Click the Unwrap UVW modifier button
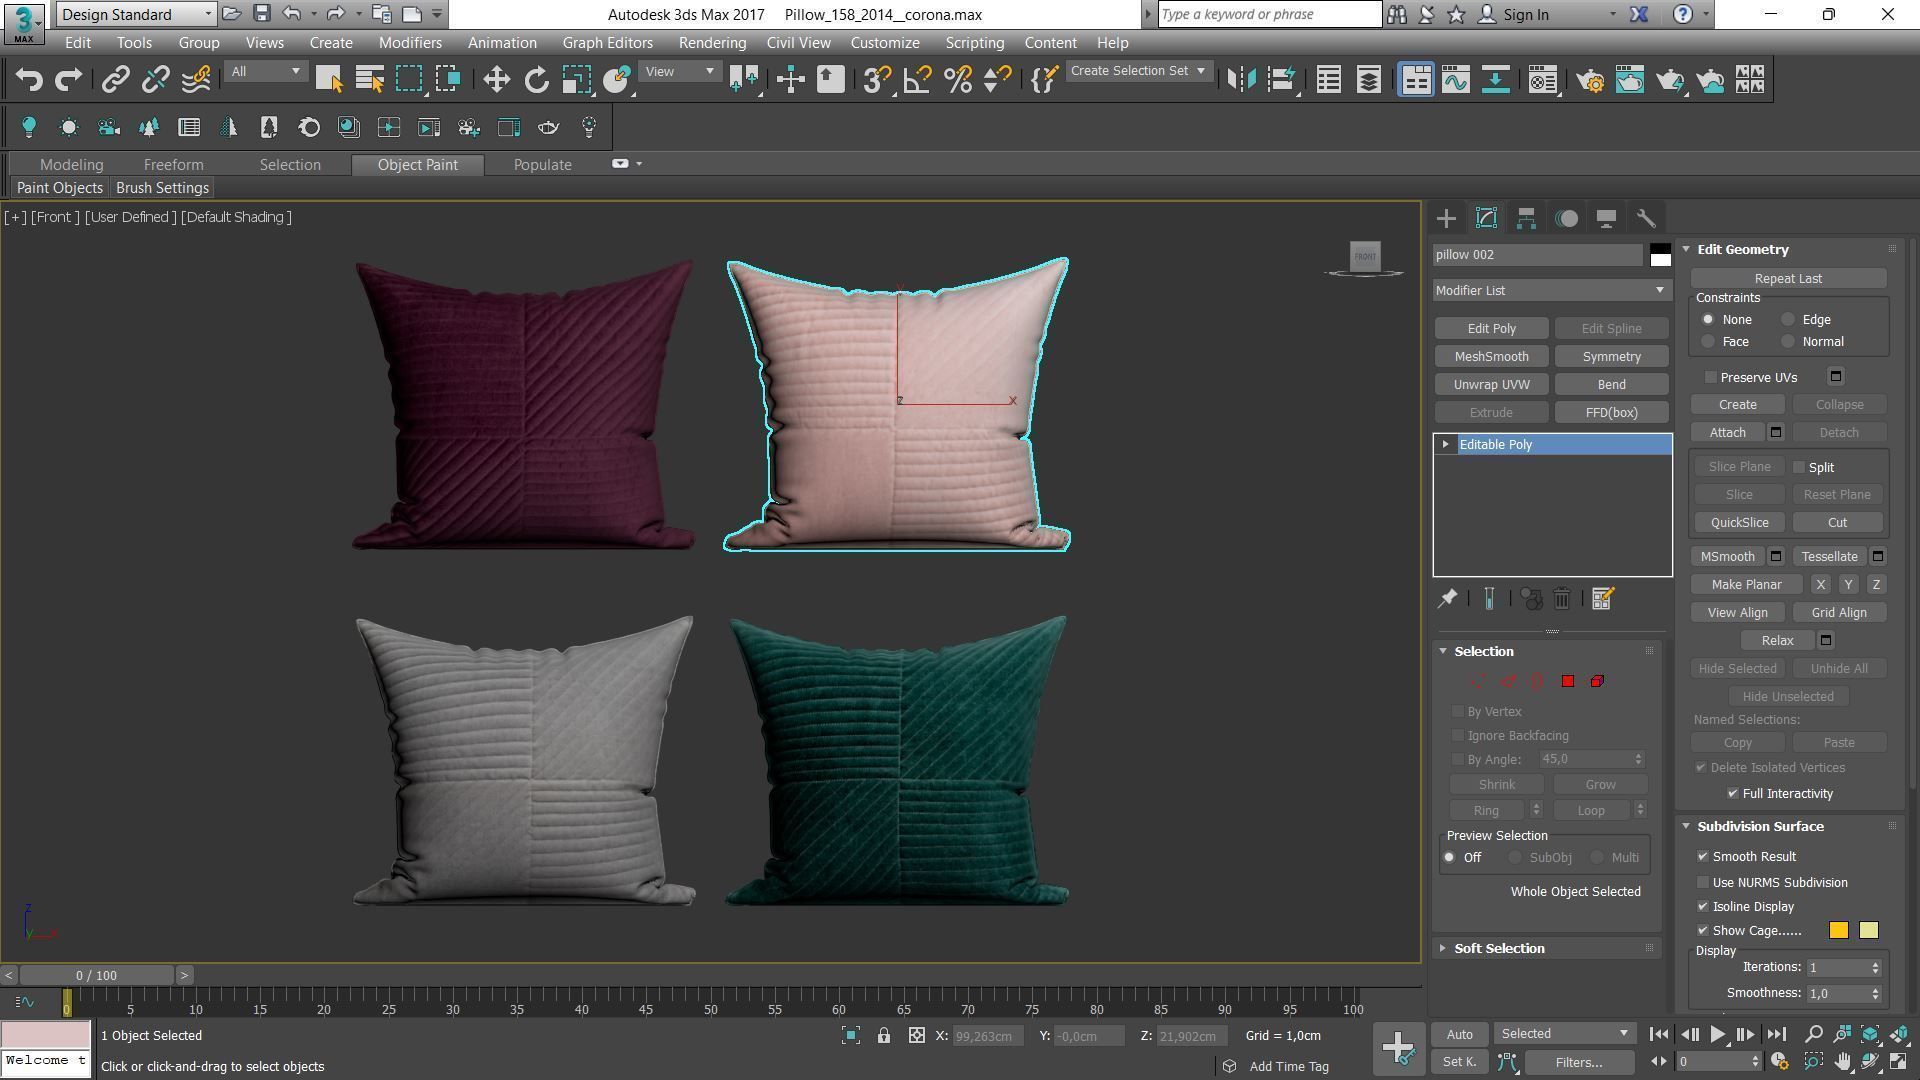 [1491, 385]
